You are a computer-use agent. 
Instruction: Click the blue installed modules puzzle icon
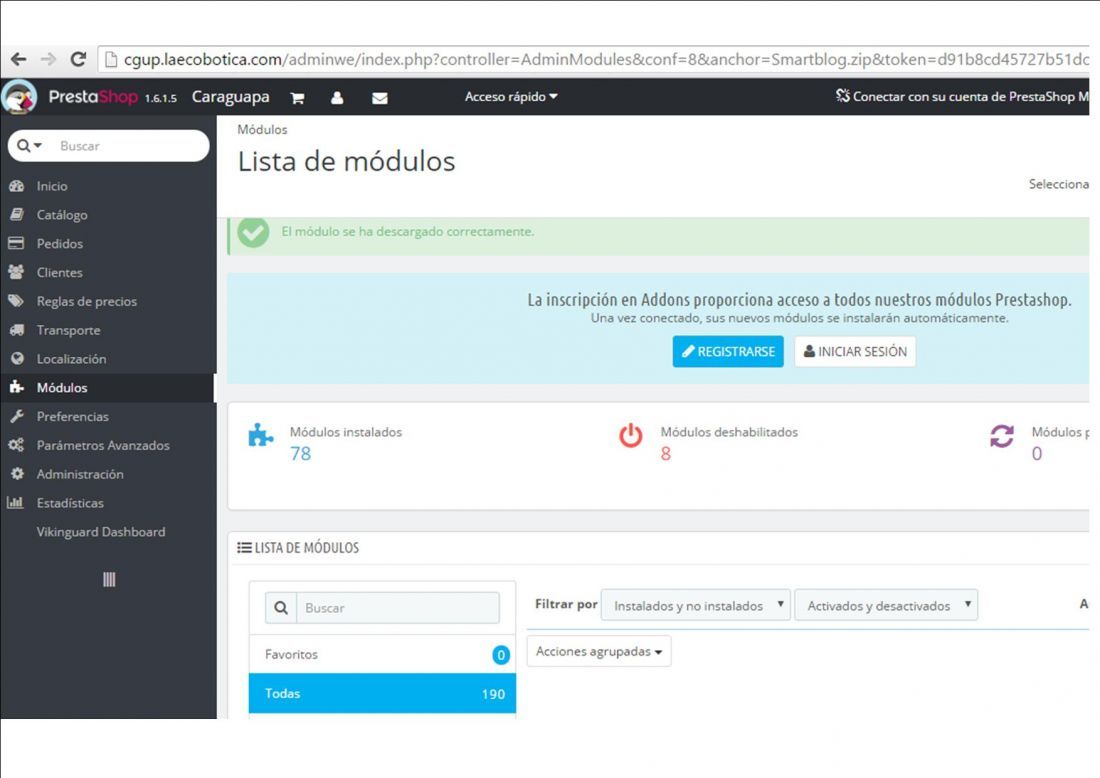(260, 436)
